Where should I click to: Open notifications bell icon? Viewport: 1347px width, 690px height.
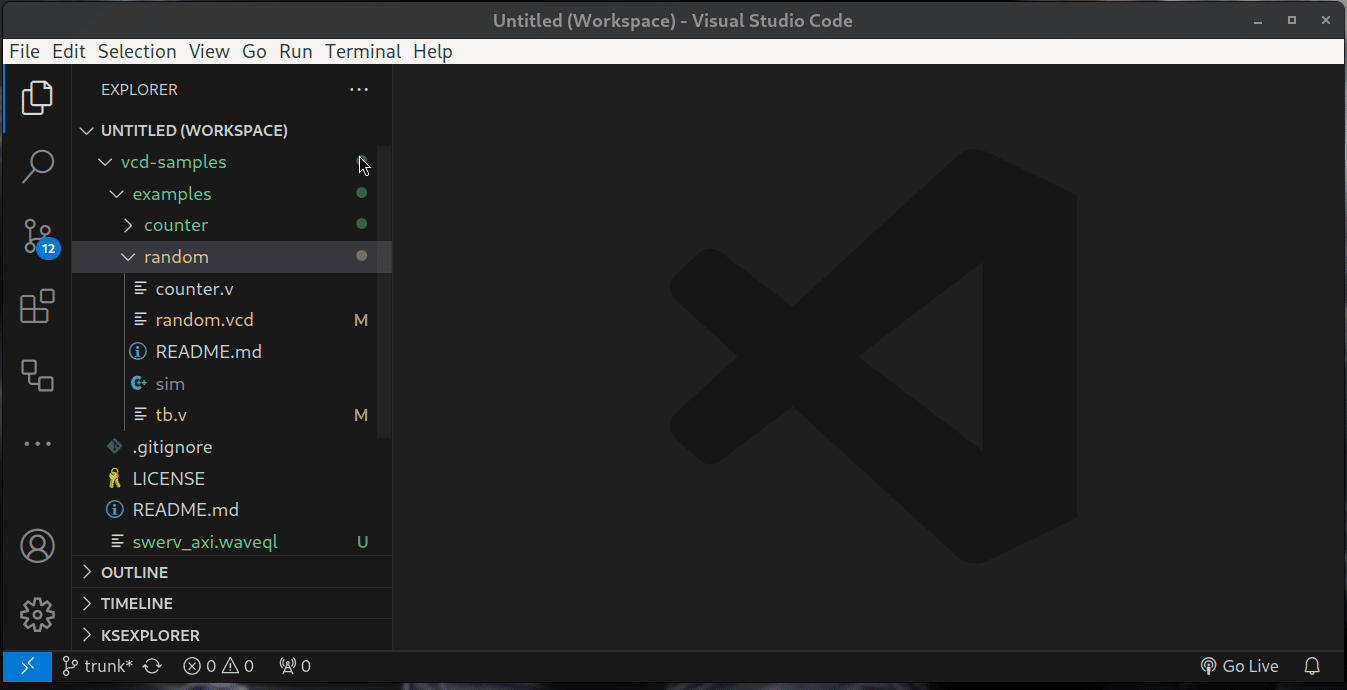(1312, 666)
